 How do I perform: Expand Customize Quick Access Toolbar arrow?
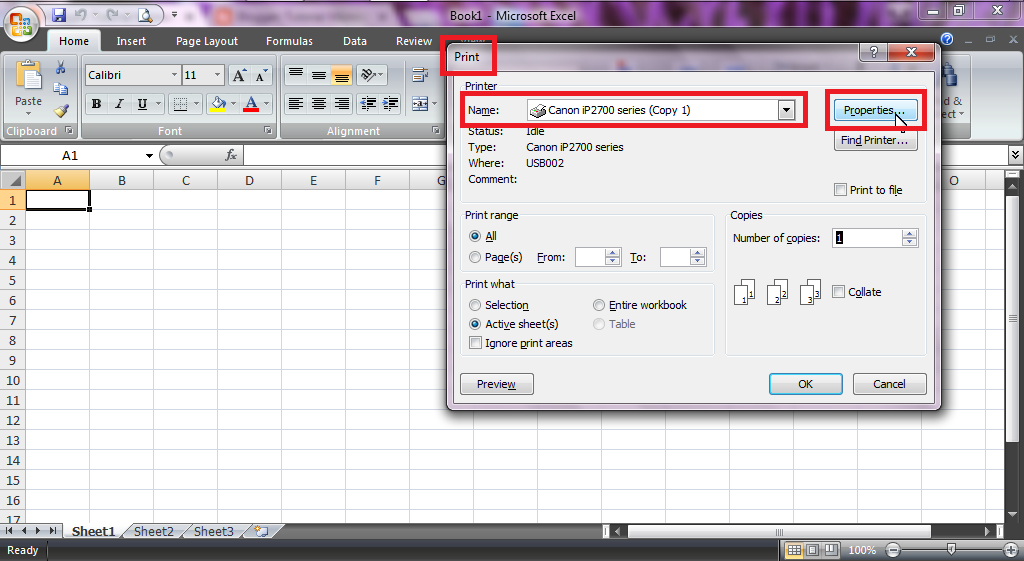tap(174, 14)
